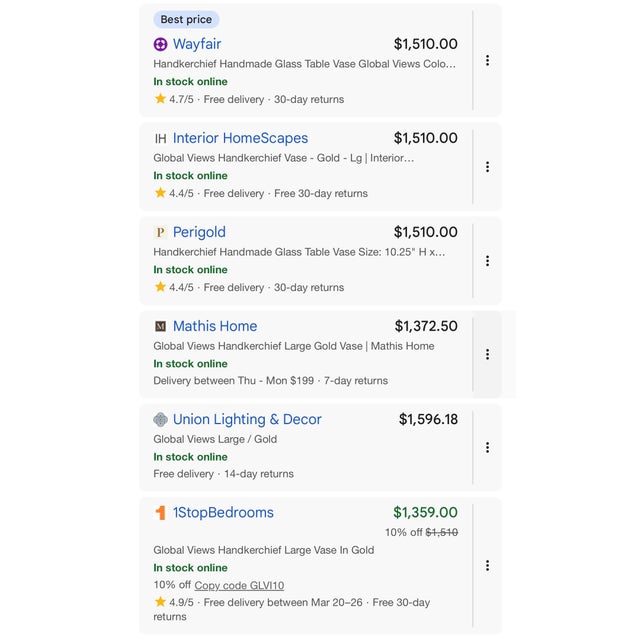Click Union Lighting & Decor's more options icon

tap(487, 448)
